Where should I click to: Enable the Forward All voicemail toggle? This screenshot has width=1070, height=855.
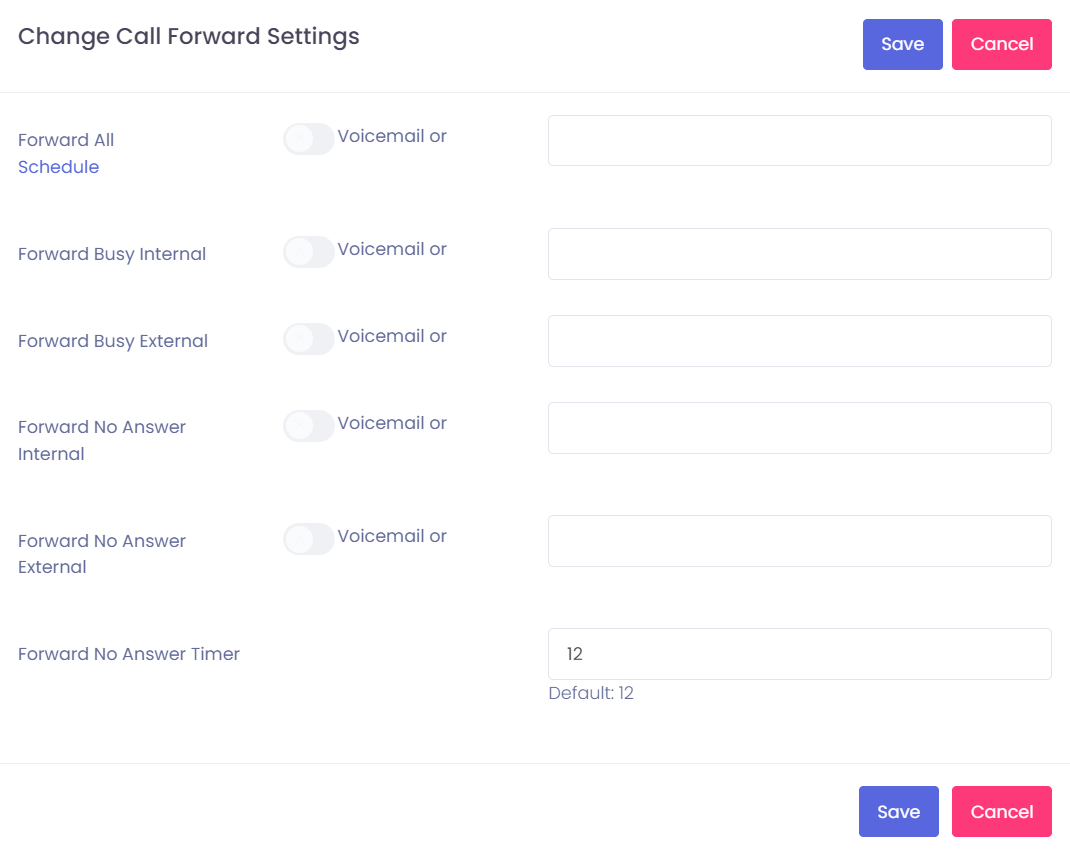pyautogui.click(x=308, y=139)
